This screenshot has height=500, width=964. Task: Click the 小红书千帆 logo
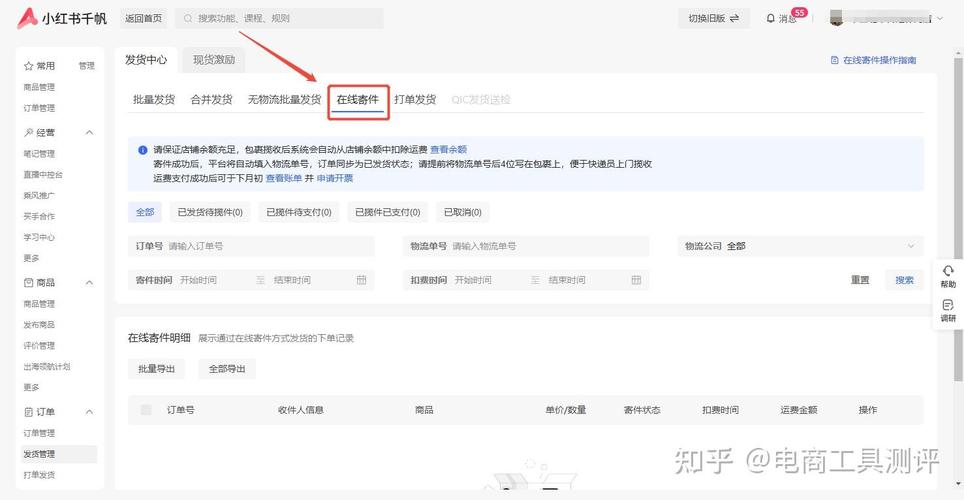click(62, 18)
